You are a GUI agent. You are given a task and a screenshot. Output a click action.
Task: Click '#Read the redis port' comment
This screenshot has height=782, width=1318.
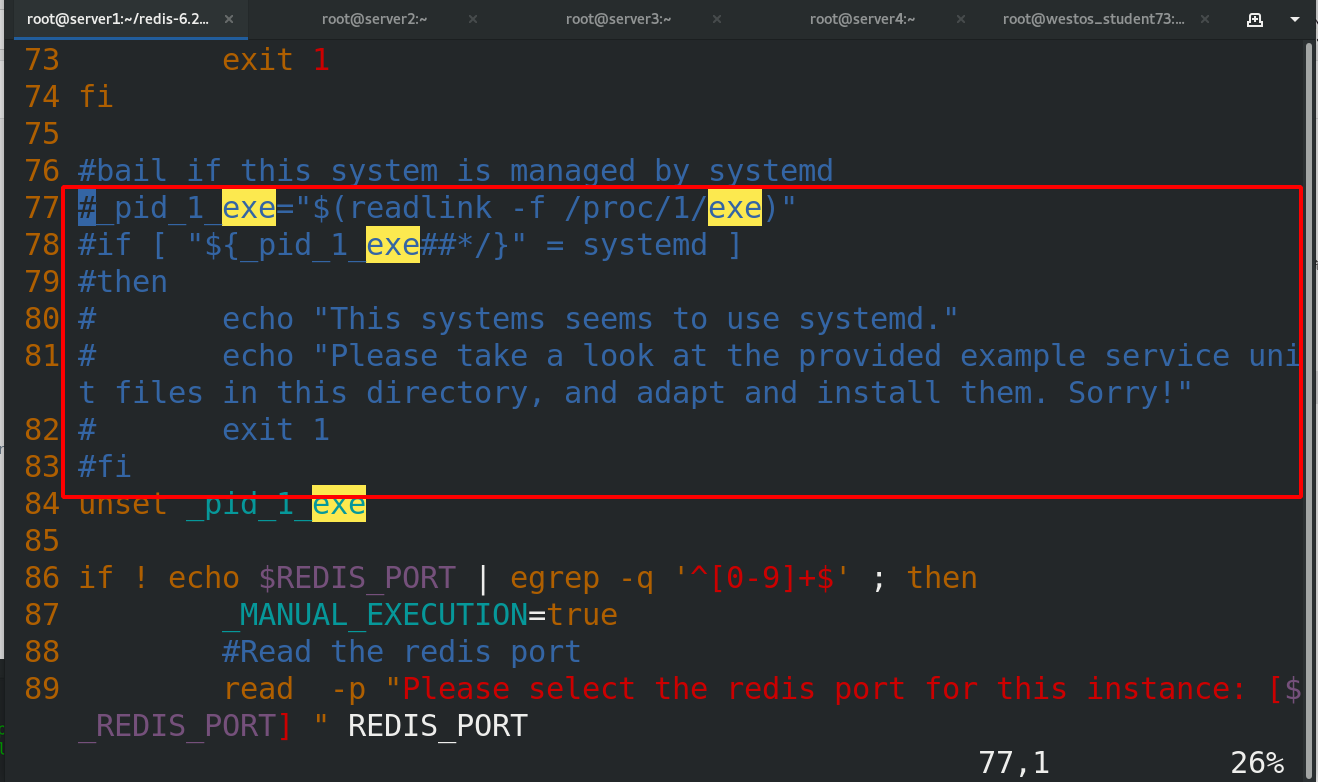pos(402,652)
